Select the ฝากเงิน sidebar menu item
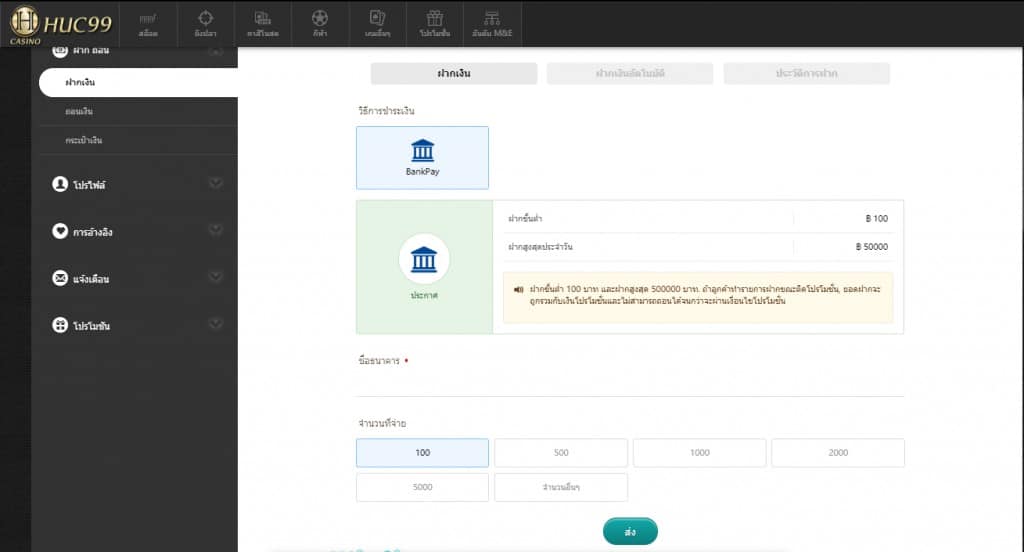The image size is (1024, 552). tap(138, 82)
